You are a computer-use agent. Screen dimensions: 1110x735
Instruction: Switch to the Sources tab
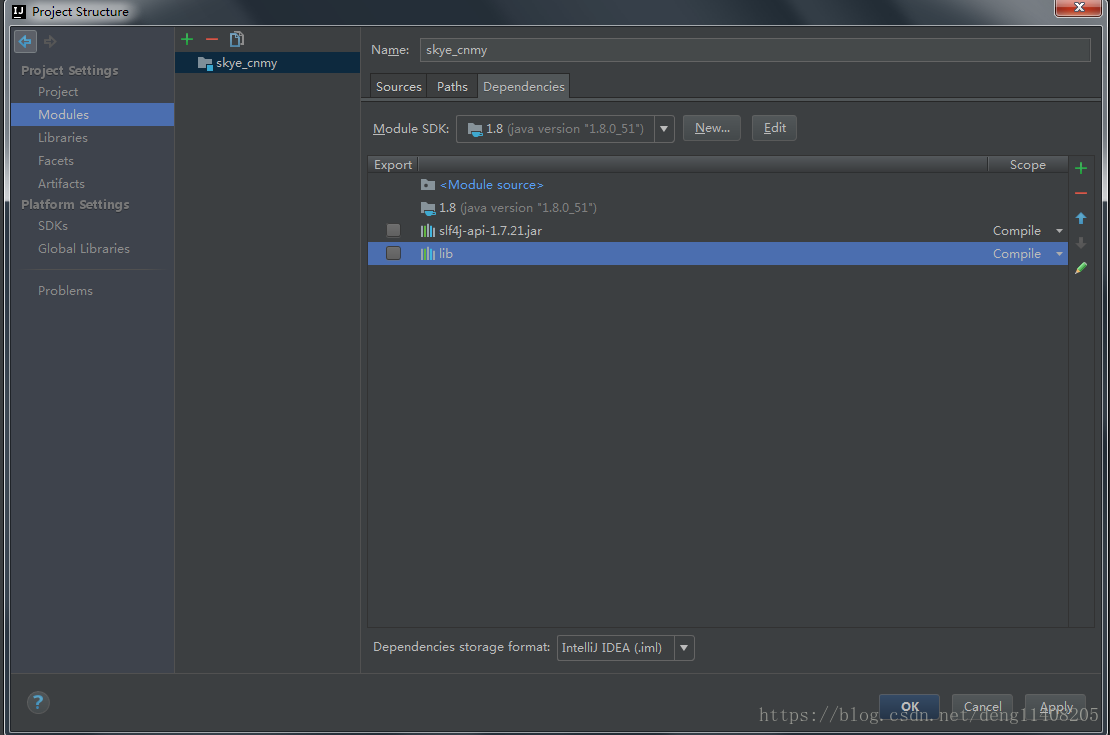pyautogui.click(x=399, y=86)
